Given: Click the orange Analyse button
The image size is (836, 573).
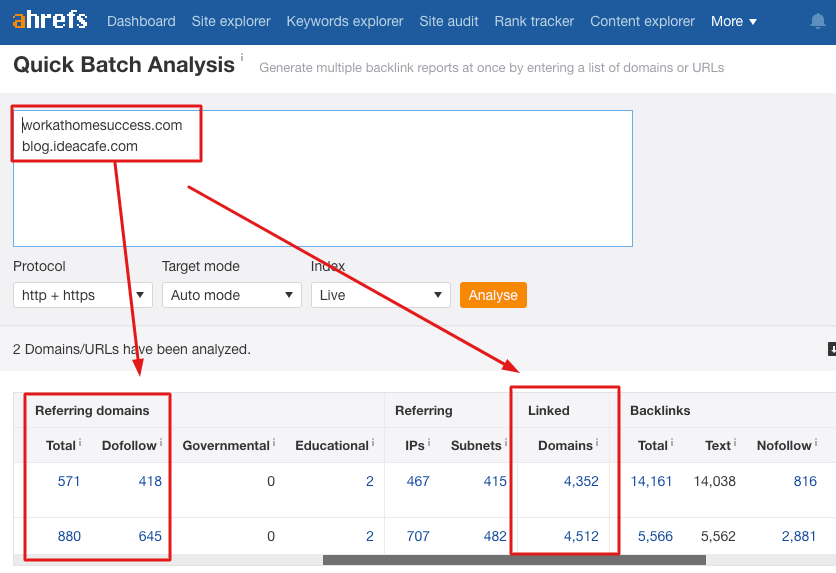Looking at the screenshot, I should [493, 295].
